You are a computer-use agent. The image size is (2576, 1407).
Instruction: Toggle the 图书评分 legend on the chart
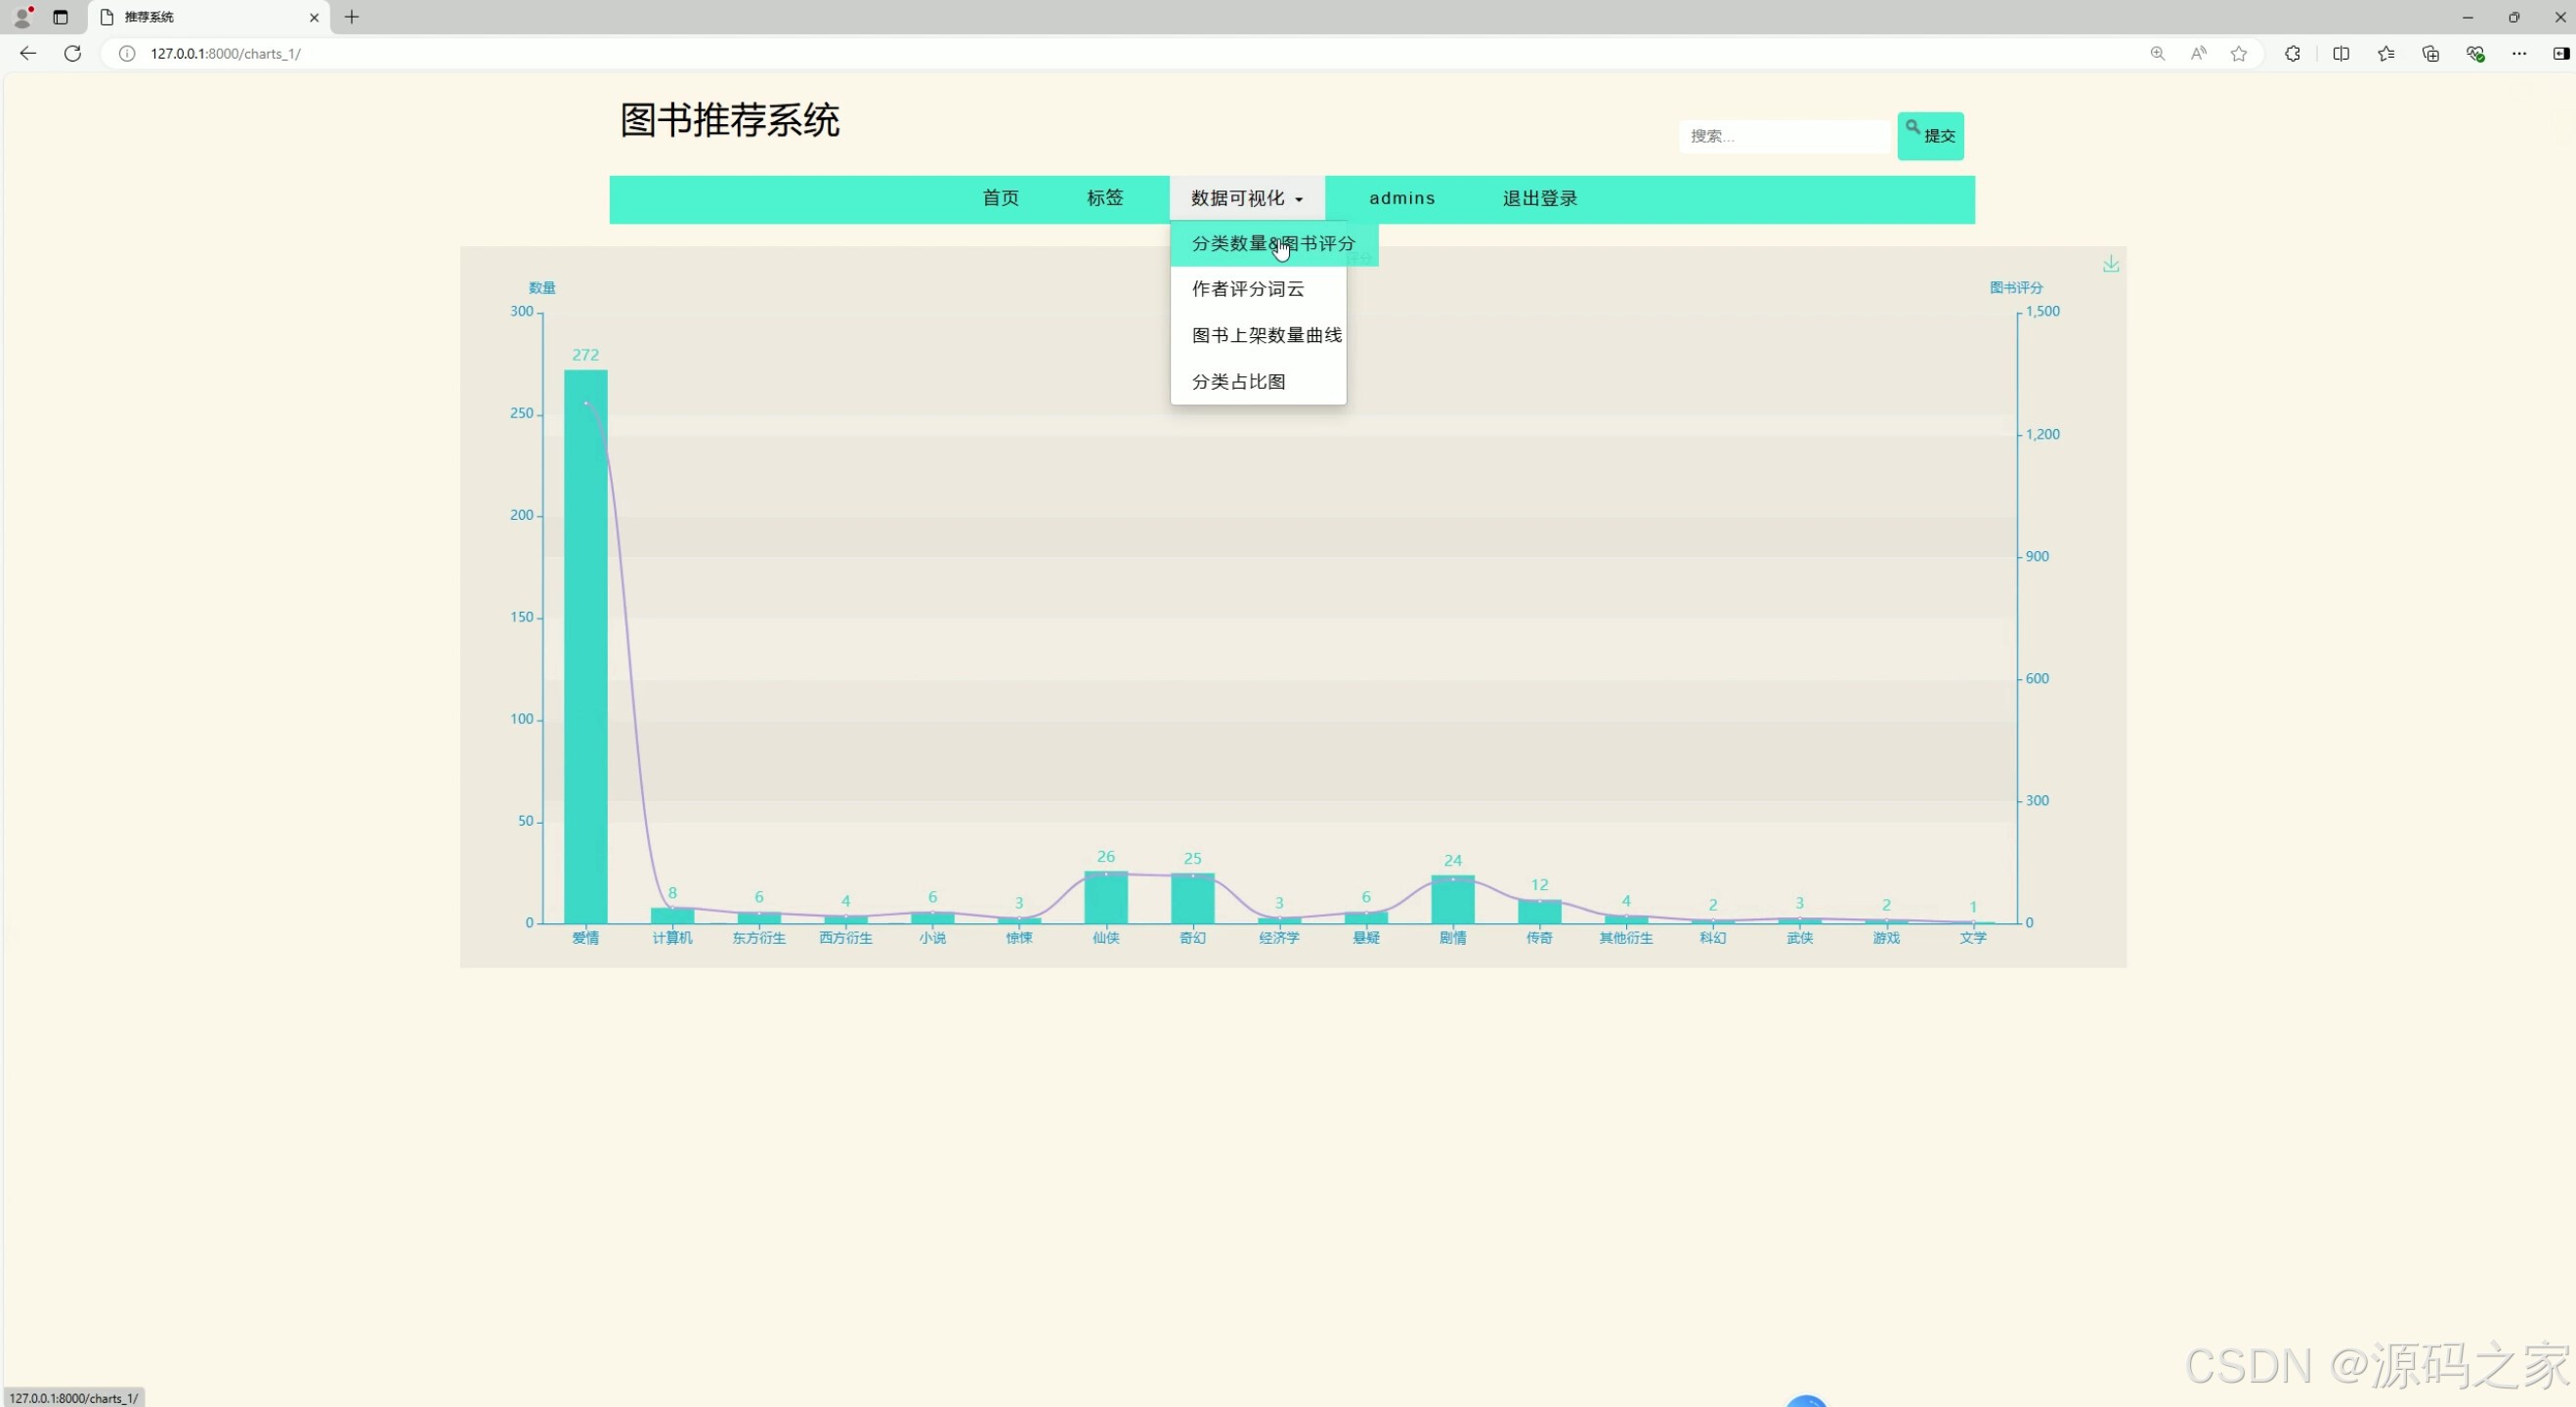(2017, 287)
